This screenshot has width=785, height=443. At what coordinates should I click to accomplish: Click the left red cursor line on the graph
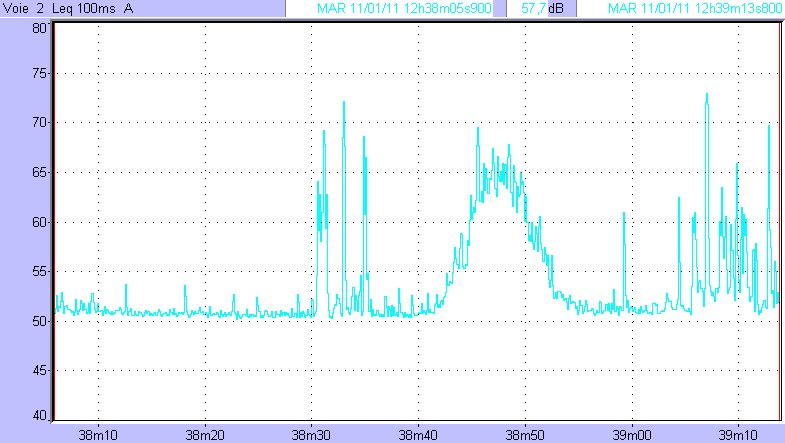click(x=54, y=221)
